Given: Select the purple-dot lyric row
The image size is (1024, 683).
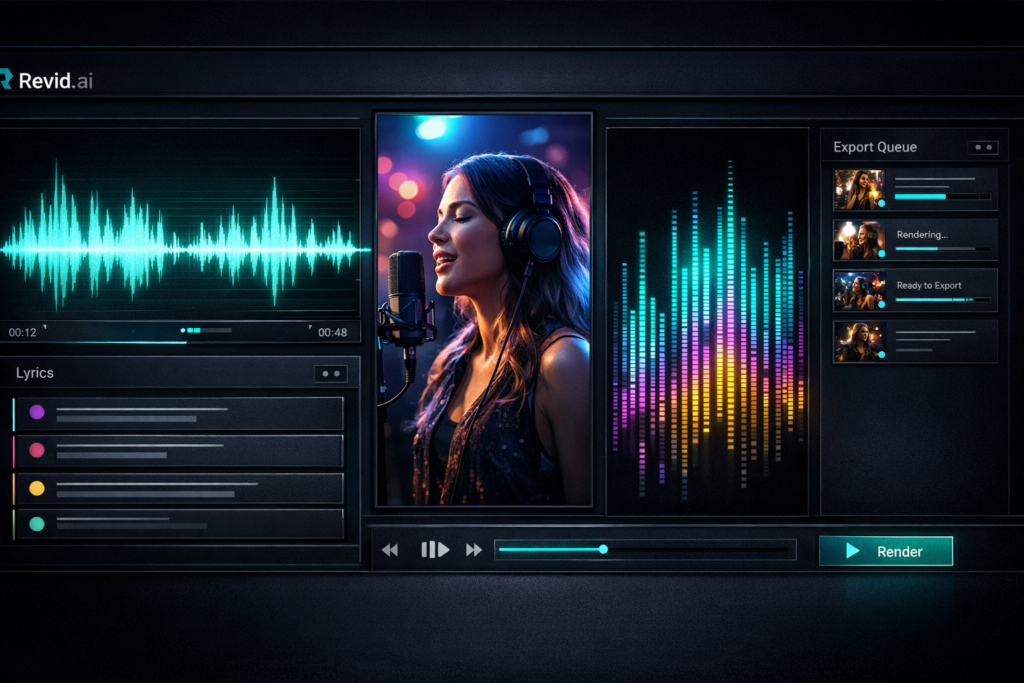Looking at the screenshot, I should [x=180, y=413].
